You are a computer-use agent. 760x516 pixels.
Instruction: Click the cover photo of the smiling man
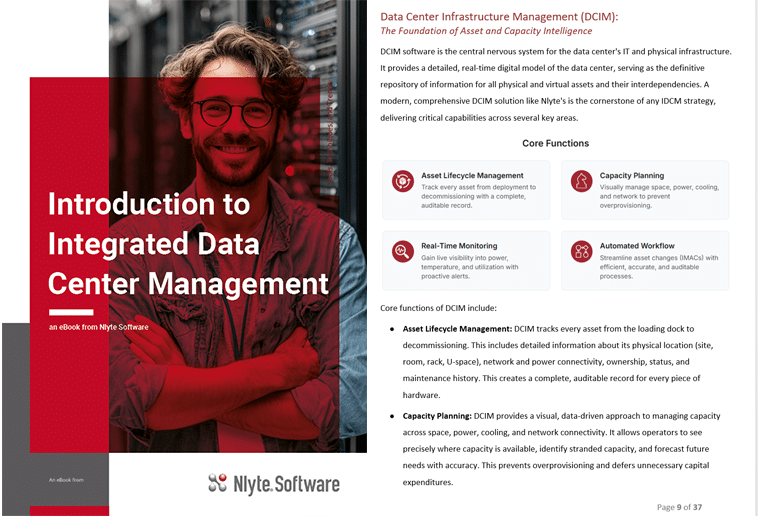click(x=238, y=226)
